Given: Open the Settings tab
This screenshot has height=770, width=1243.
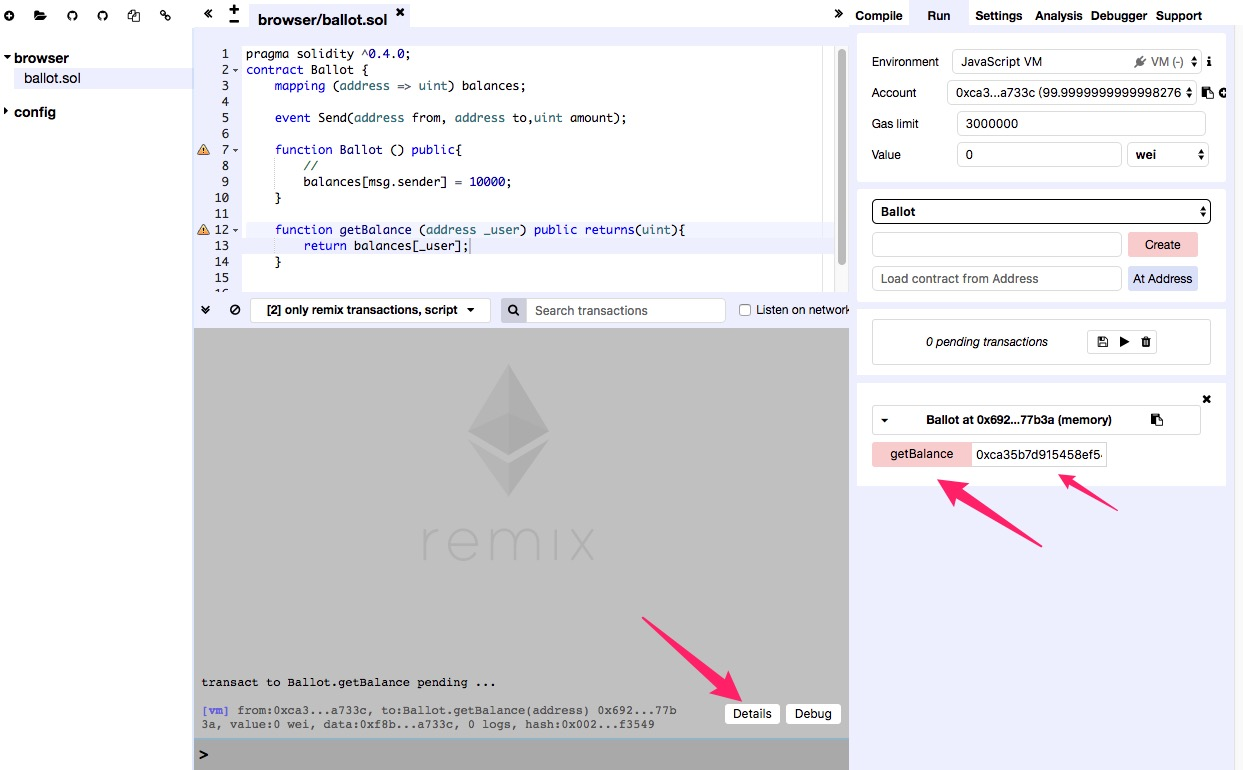Looking at the screenshot, I should tap(999, 15).
